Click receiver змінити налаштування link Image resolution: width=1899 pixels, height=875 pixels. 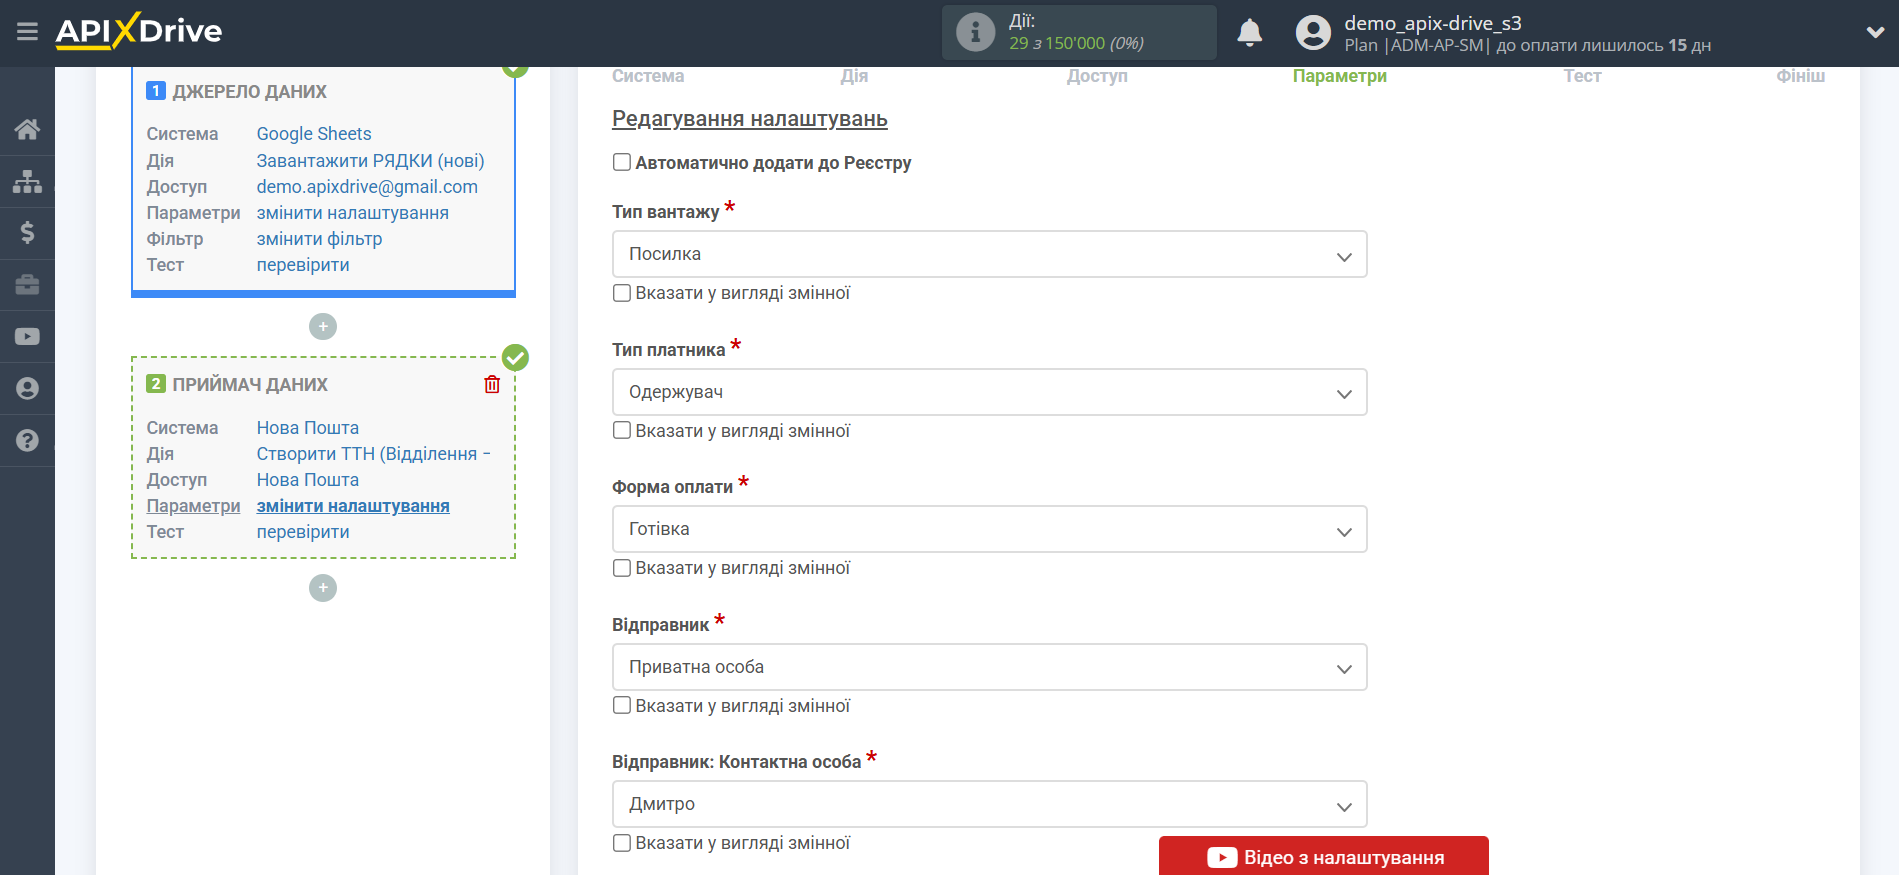pos(353,506)
